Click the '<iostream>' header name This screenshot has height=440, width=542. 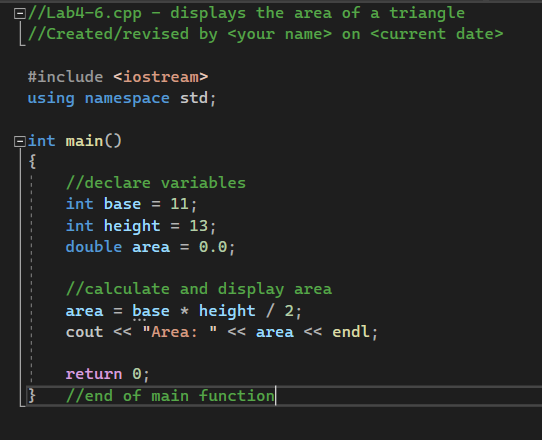click(161, 77)
